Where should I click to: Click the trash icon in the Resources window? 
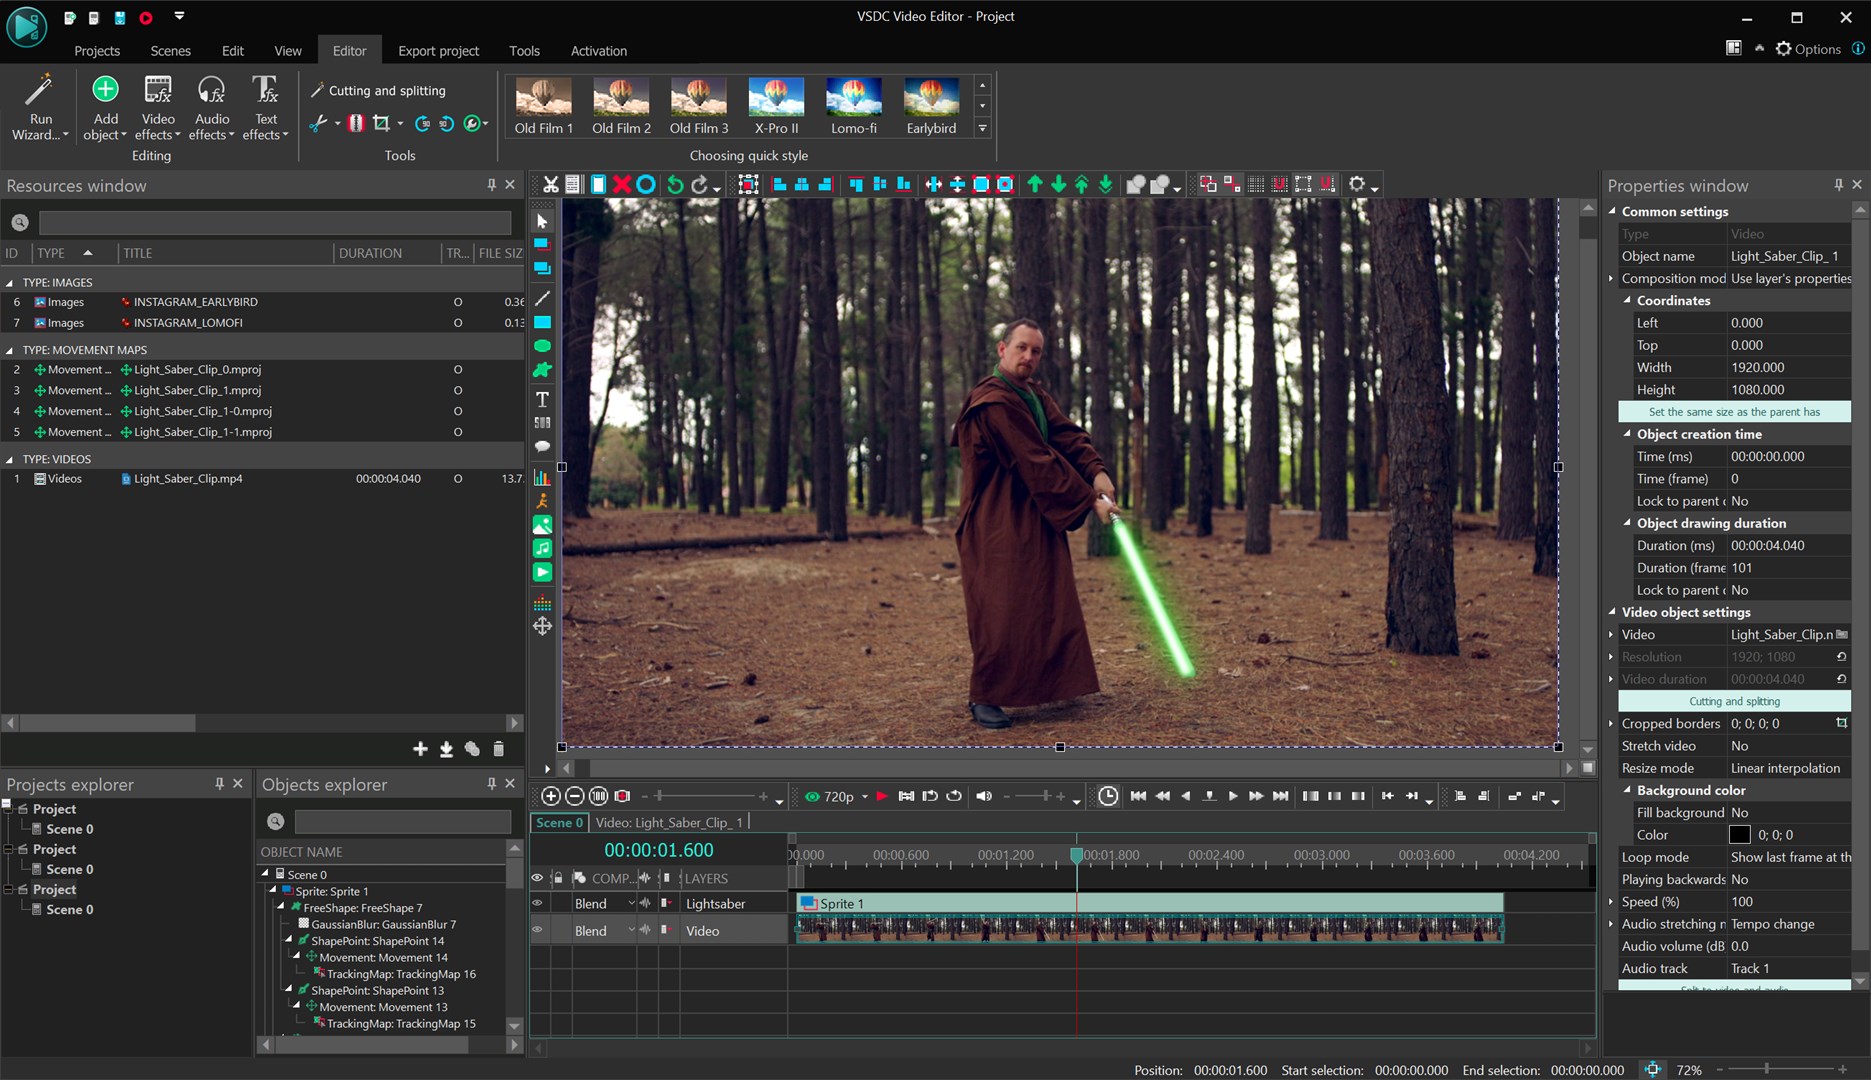point(498,748)
